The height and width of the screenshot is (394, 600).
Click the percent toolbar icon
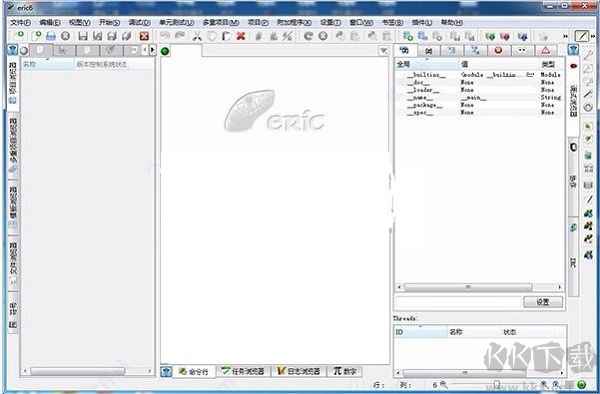click(287, 36)
